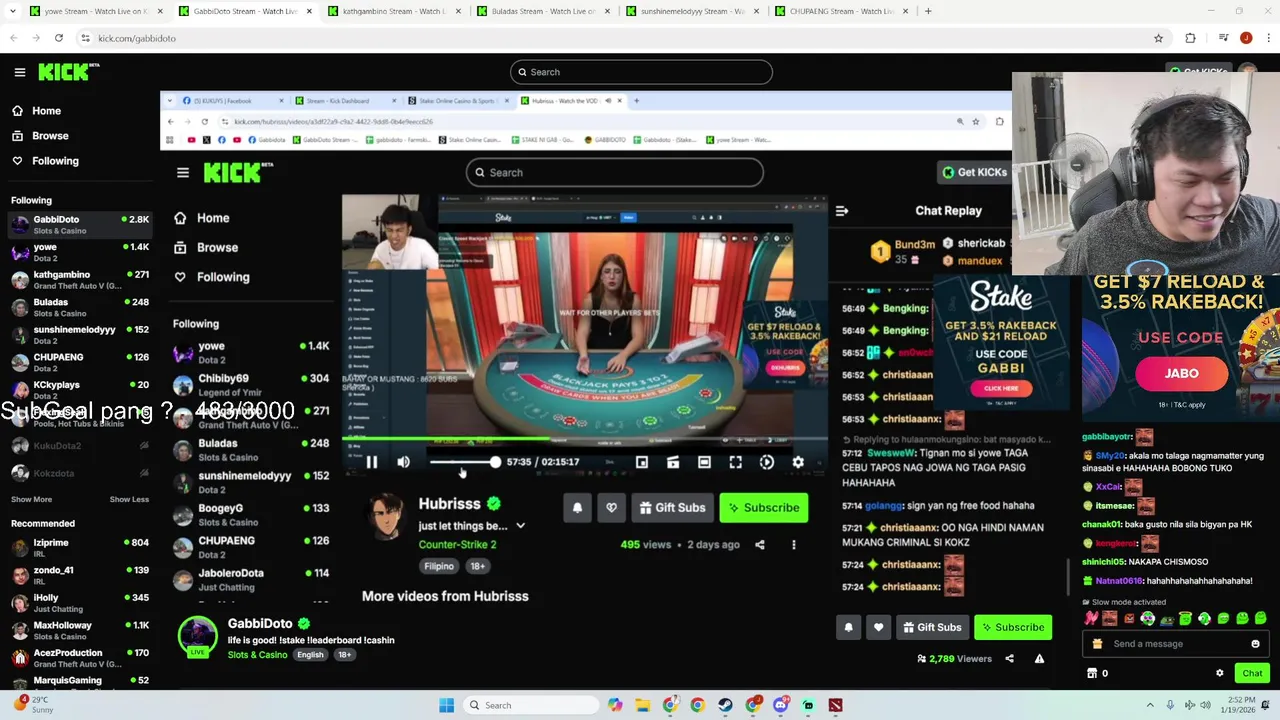Open Slots & Casino category link under GabbiDoto
Viewport: 1280px width, 720px height.
coord(257,655)
